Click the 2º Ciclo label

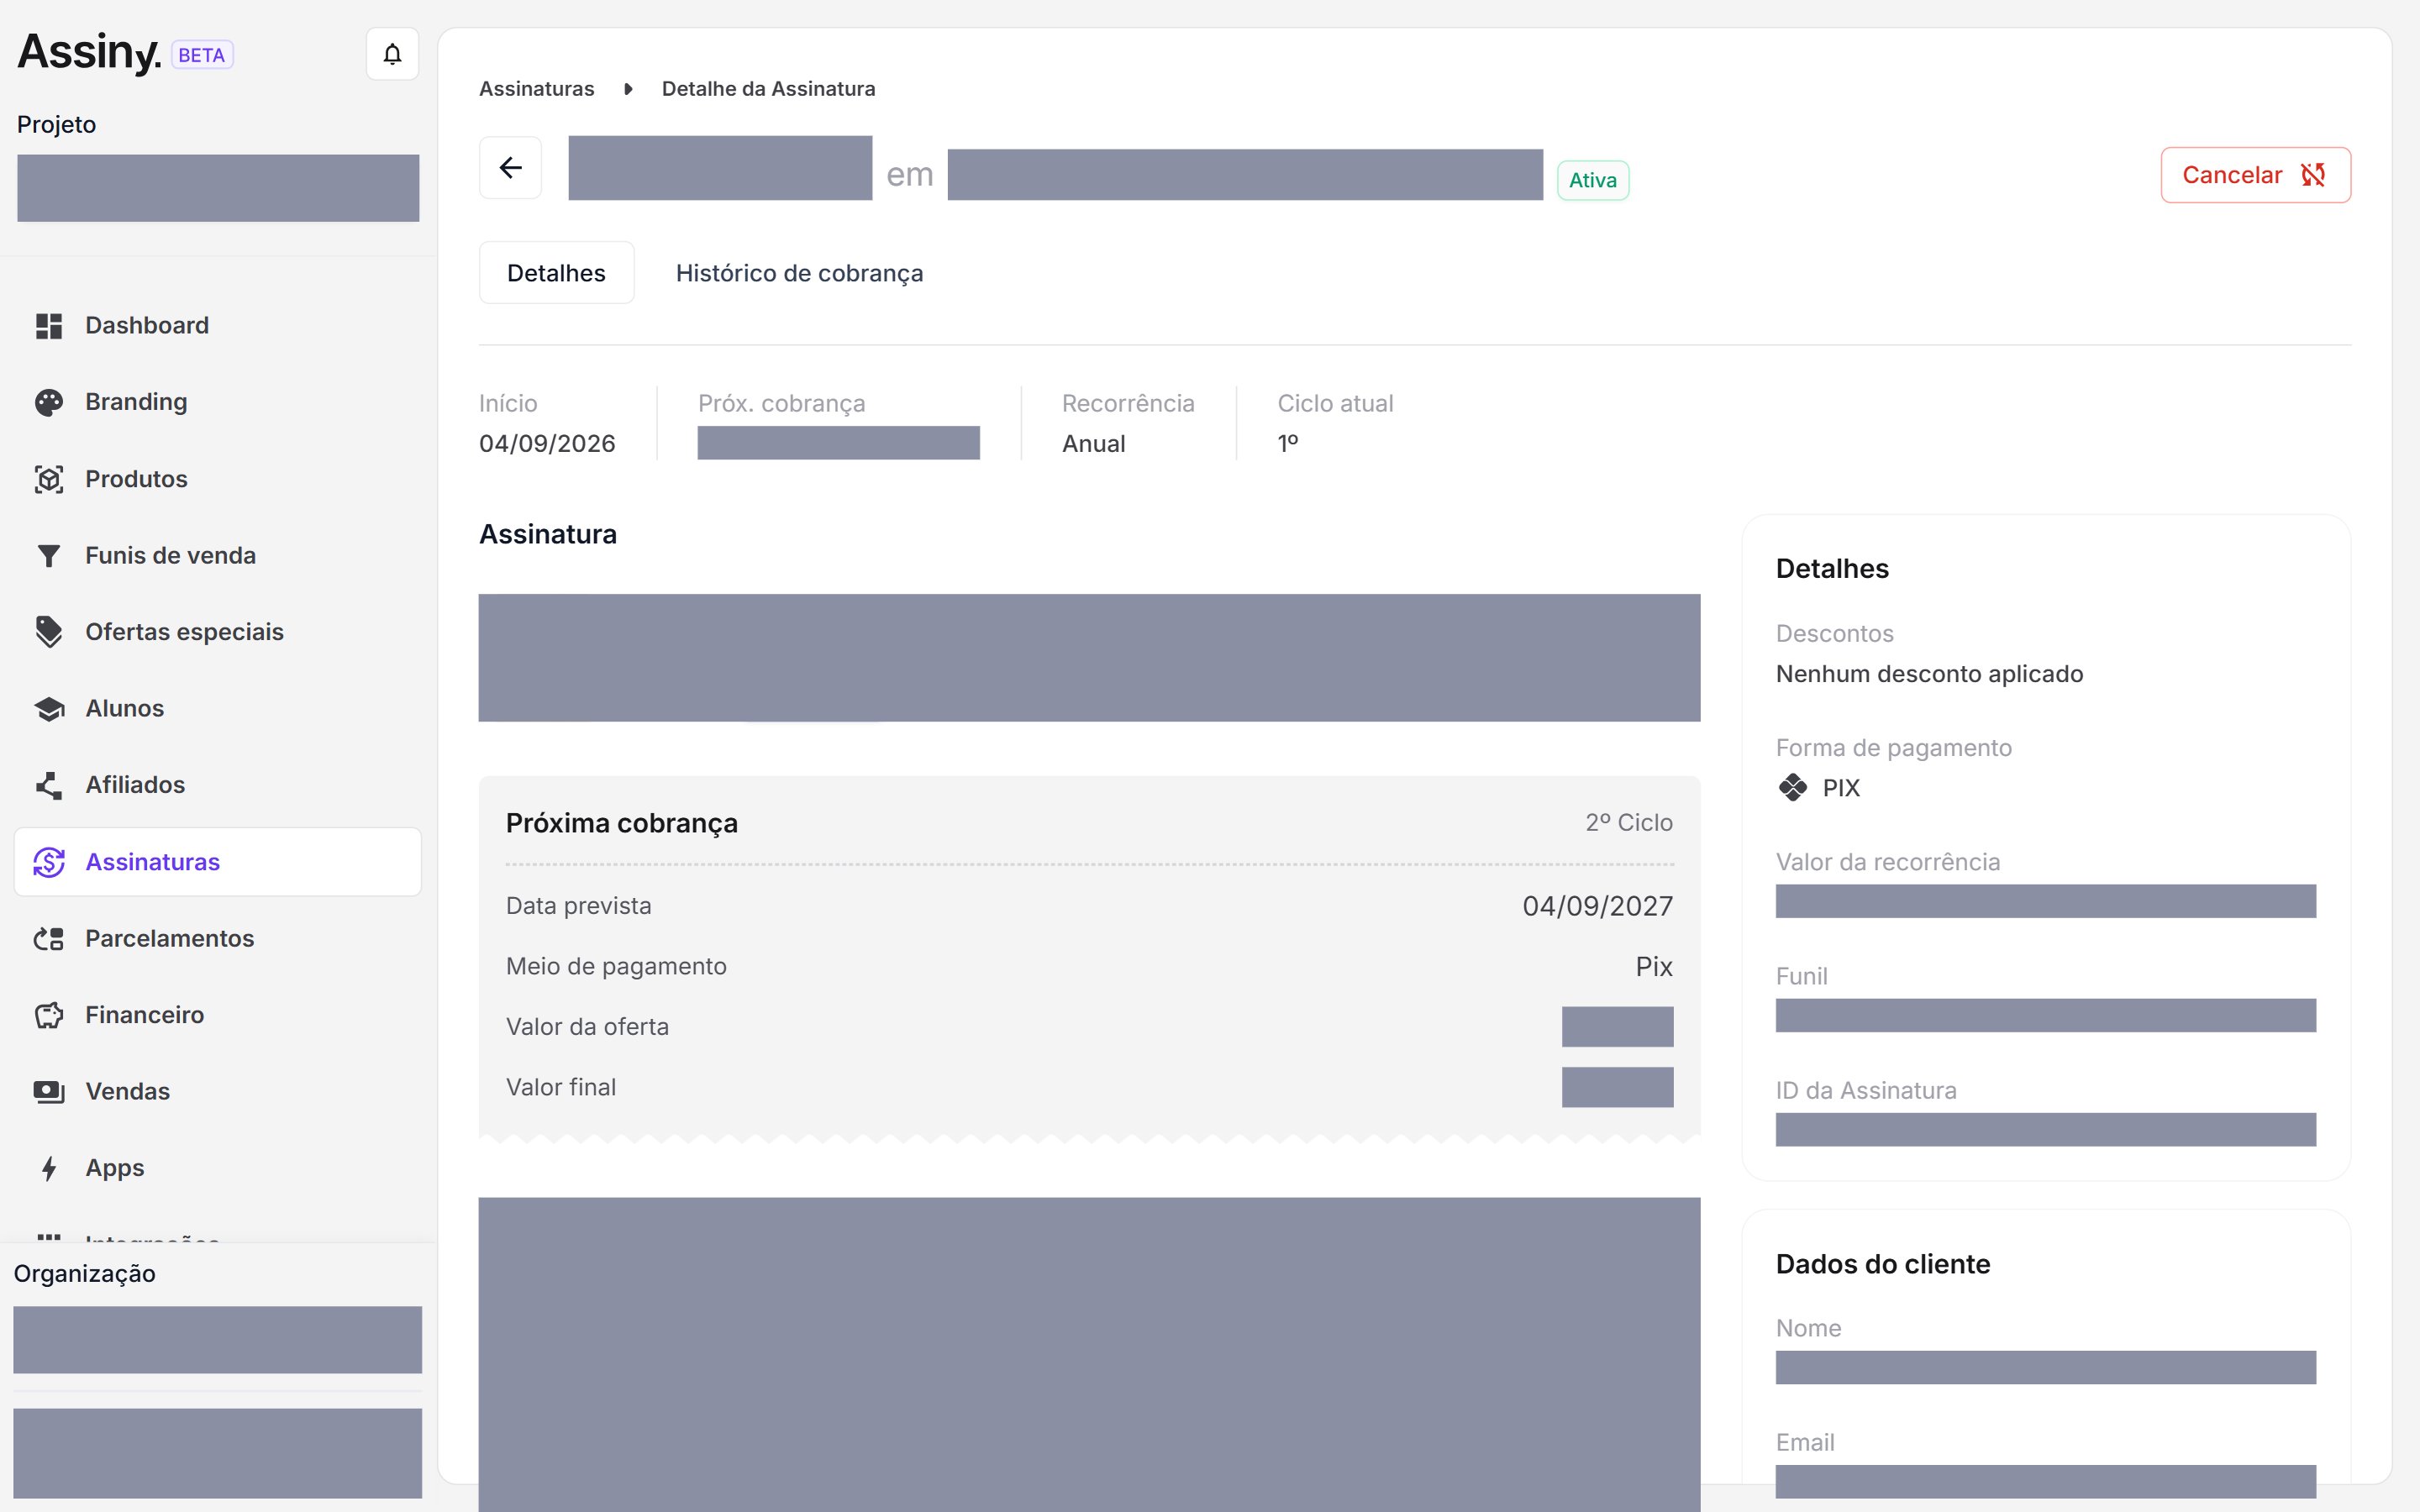click(x=1628, y=823)
